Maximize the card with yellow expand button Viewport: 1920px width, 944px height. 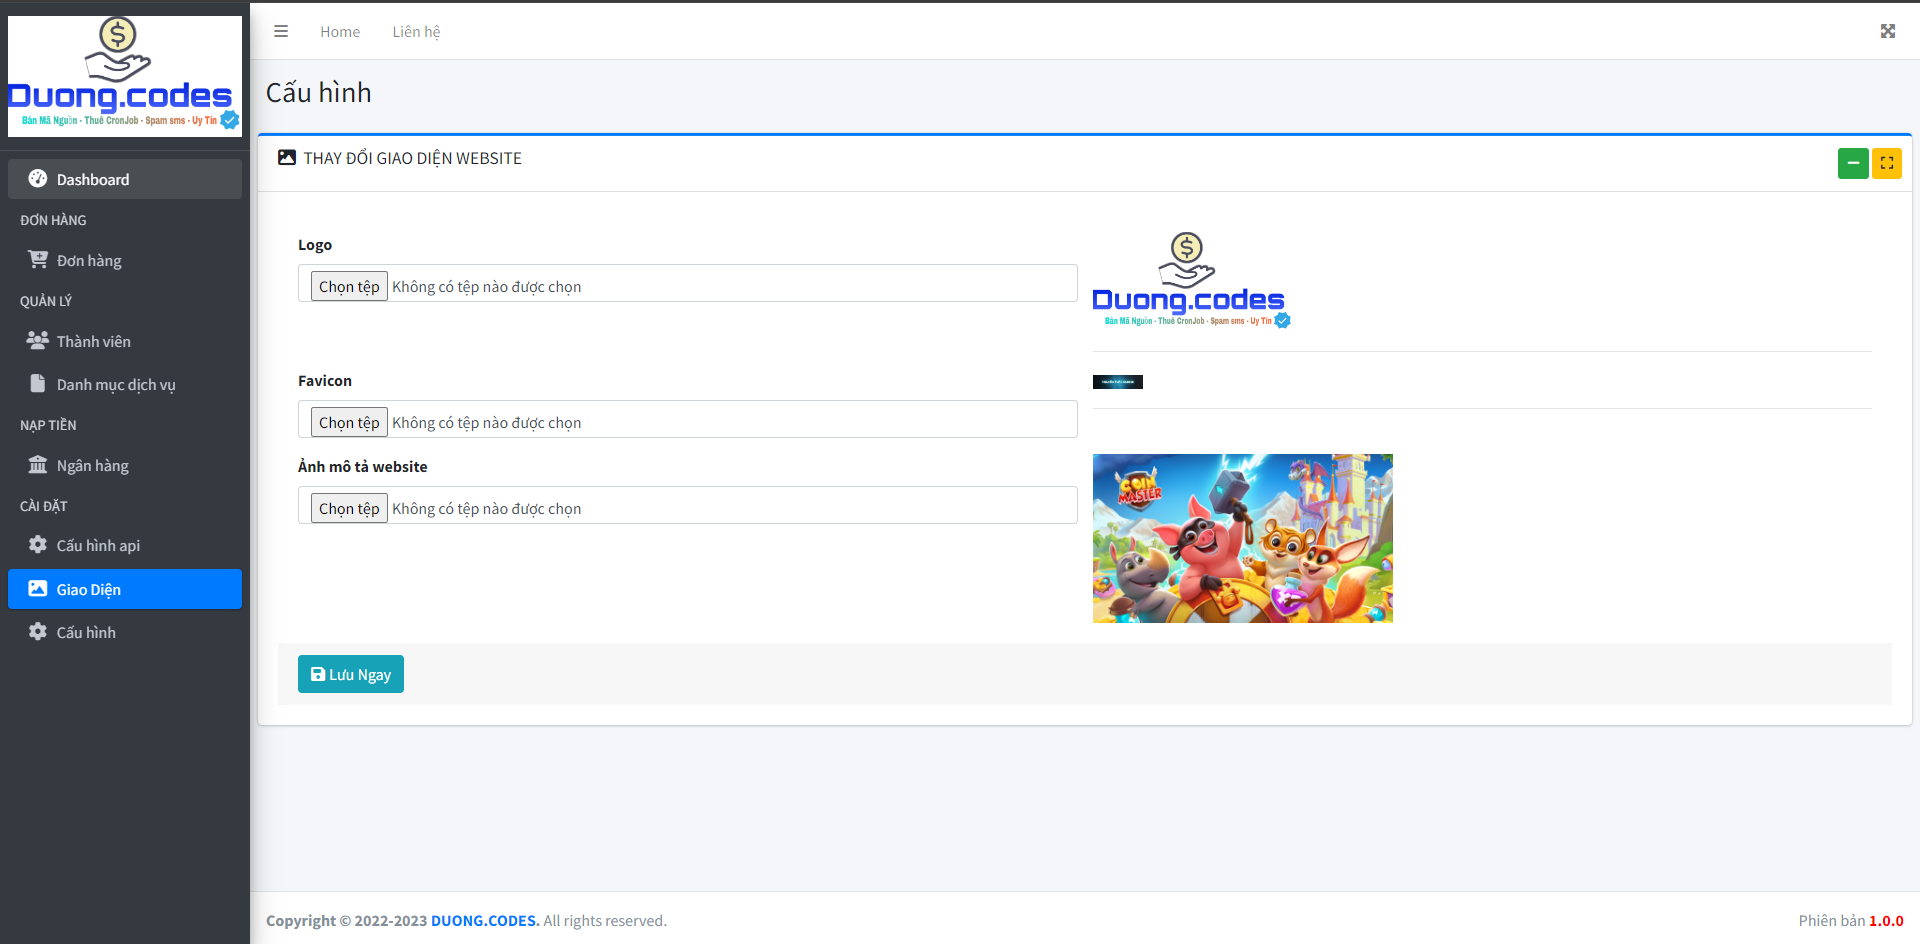tap(1886, 163)
